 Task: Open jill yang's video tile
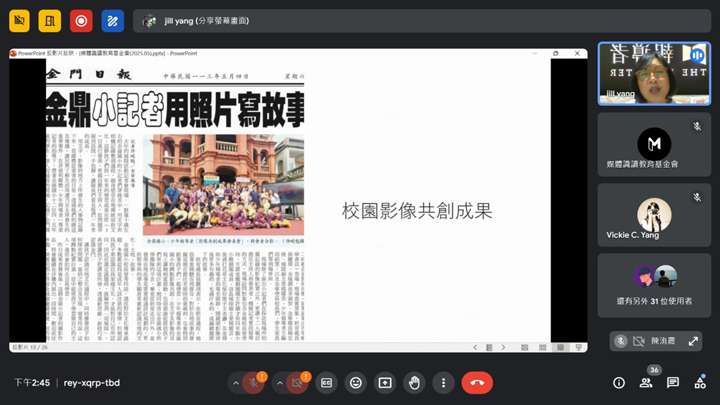pos(654,74)
